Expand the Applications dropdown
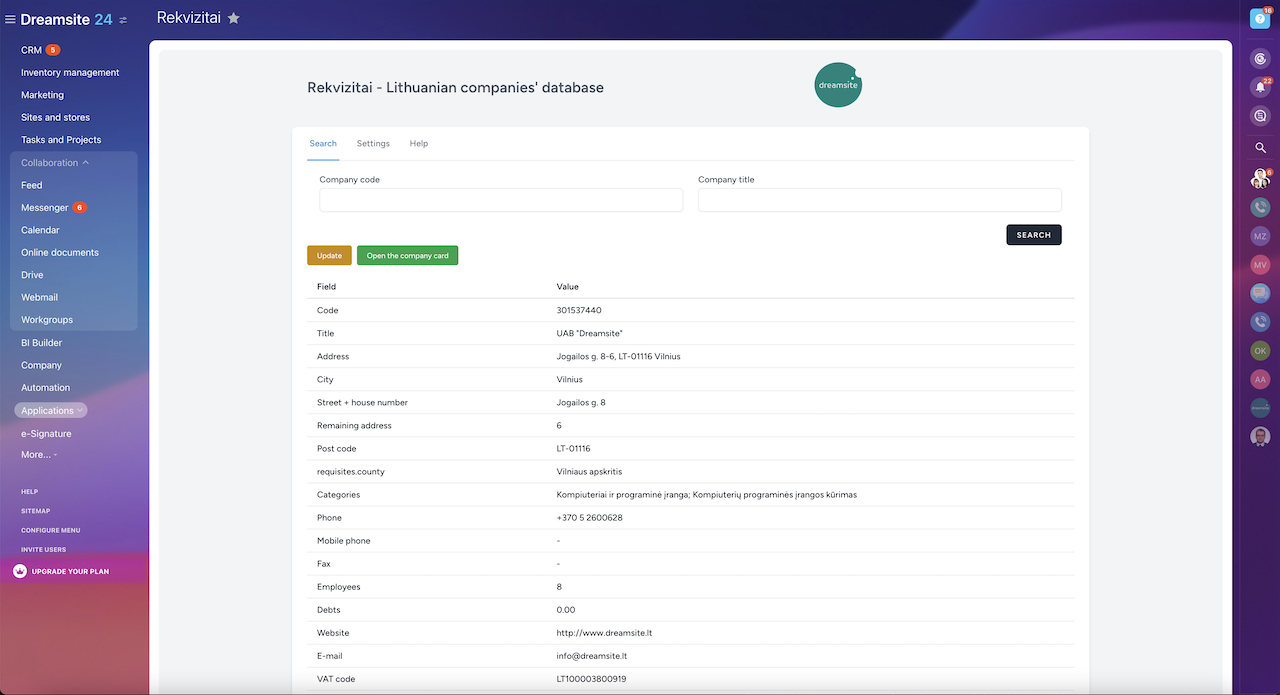 (50, 410)
